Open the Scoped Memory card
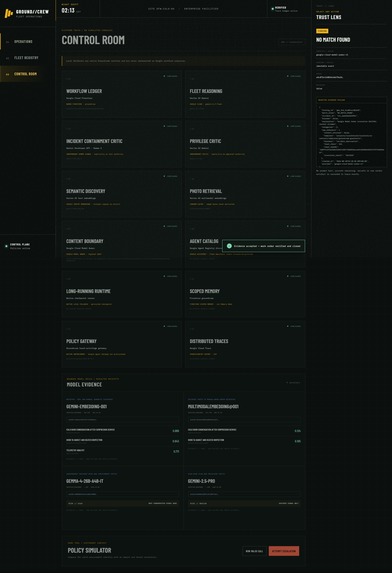Viewport: 392px width, 573px height. click(245, 294)
